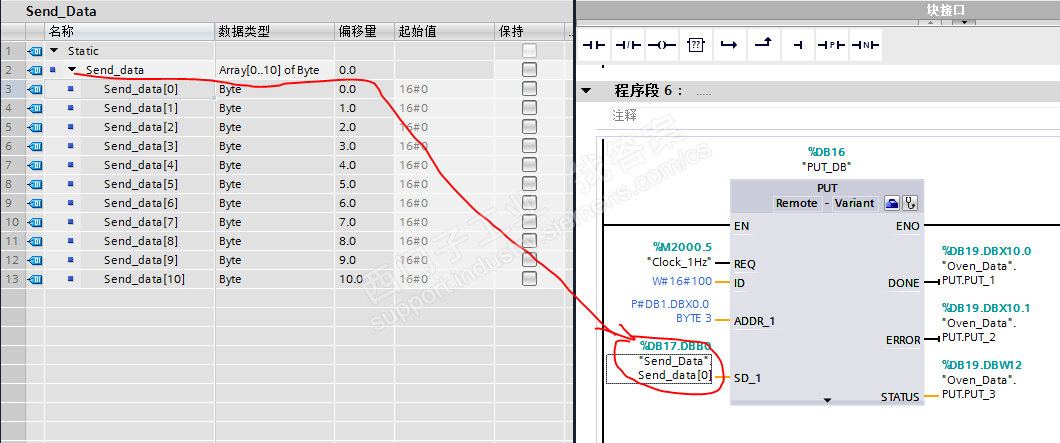Insert a normally closed contact
This screenshot has width=1060, height=443.
click(628, 45)
